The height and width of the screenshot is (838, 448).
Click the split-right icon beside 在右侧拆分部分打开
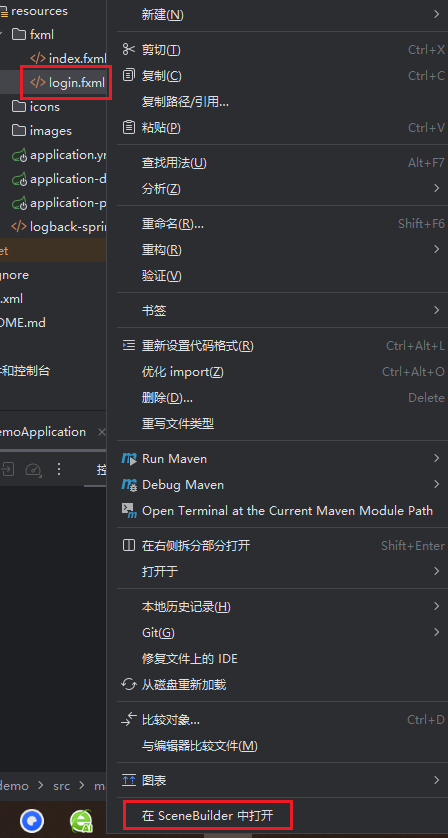pyautogui.click(x=129, y=545)
